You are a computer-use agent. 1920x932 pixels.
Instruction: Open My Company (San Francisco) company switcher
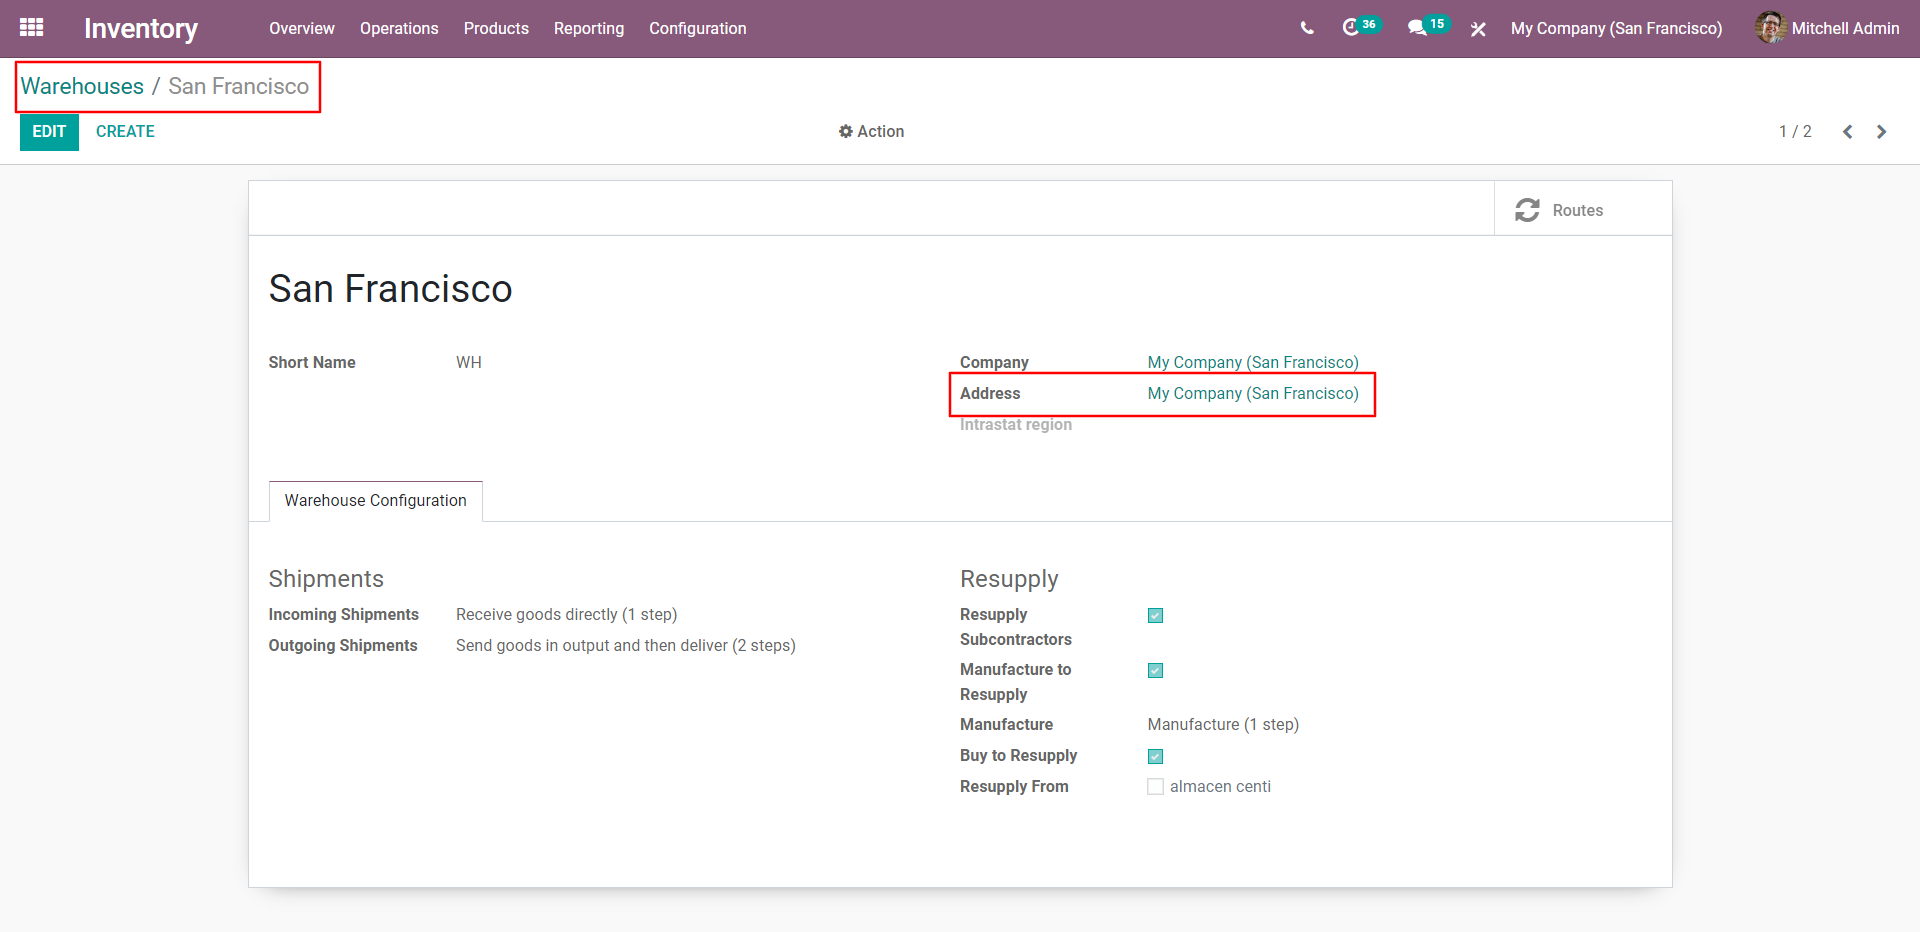(x=1616, y=28)
